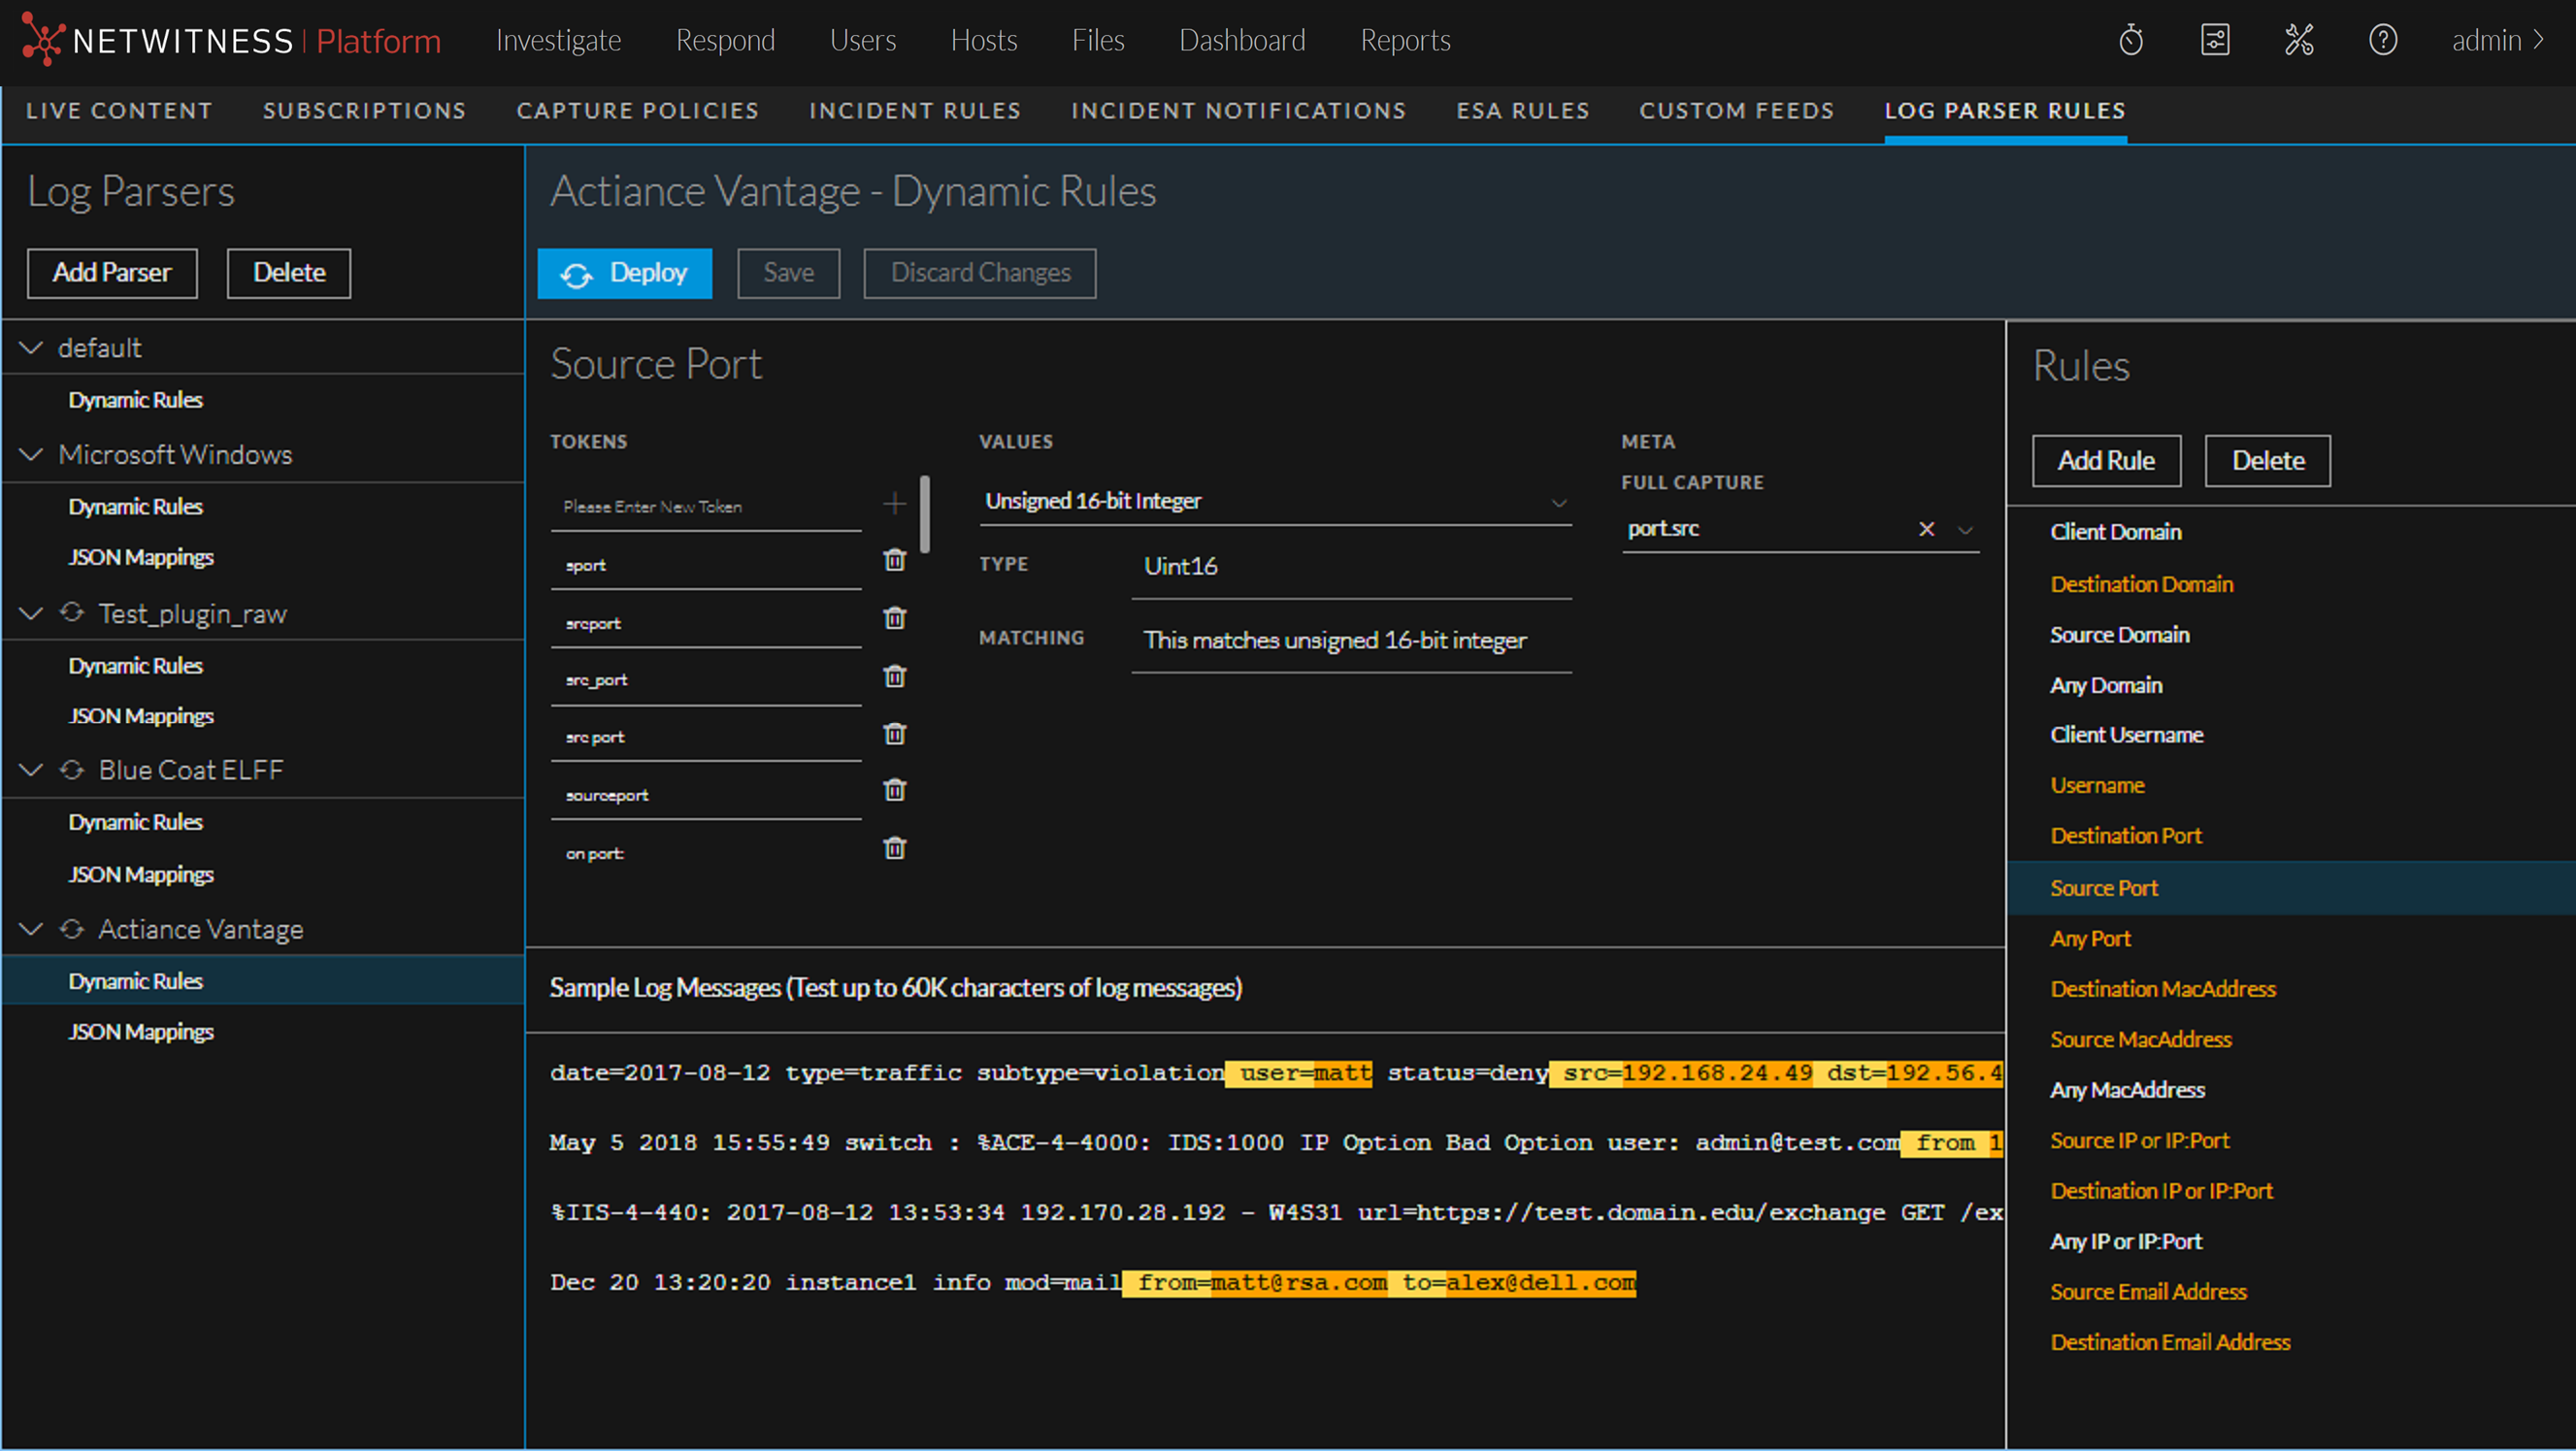The image size is (2576, 1451).
Task: Clear the port.src meta value with the X
Action: [x=1926, y=529]
